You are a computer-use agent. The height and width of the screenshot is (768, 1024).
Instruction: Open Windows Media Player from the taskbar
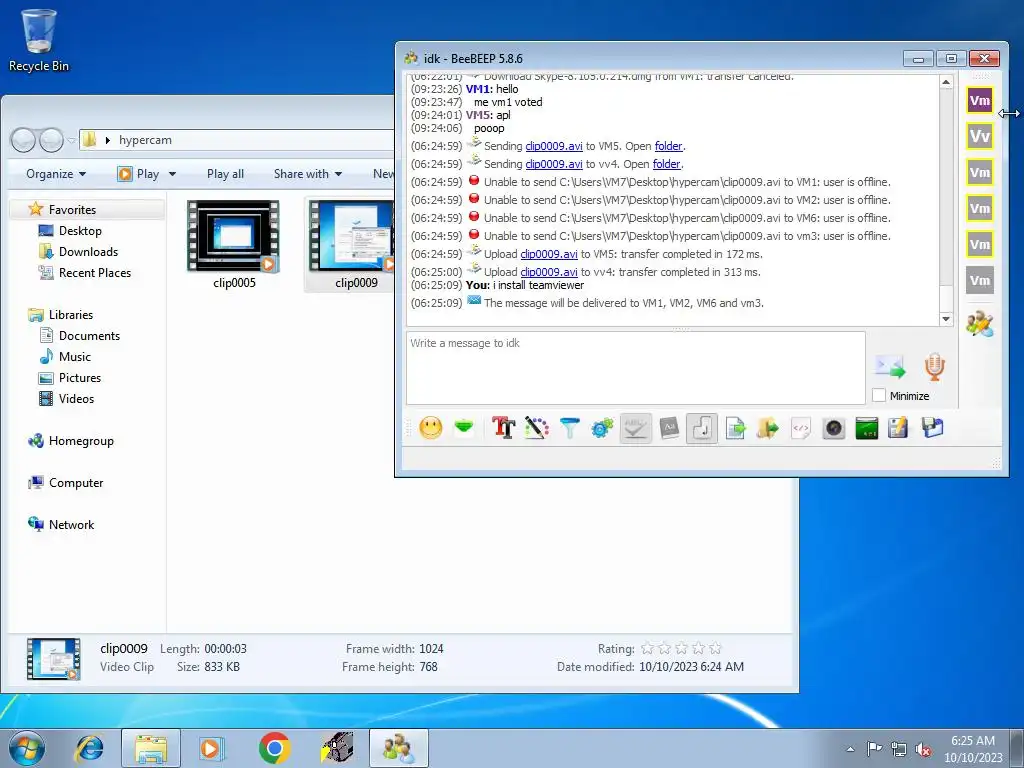click(212, 748)
